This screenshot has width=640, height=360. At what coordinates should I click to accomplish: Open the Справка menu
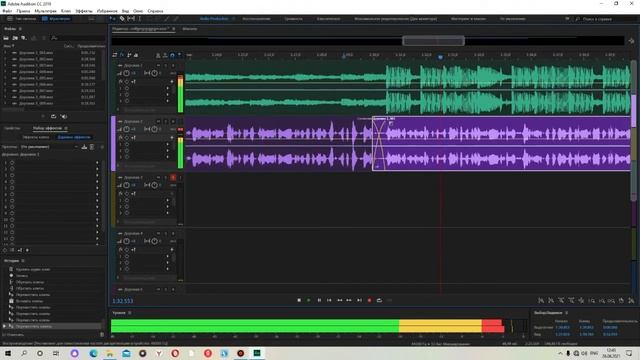pyautogui.click(x=155, y=11)
